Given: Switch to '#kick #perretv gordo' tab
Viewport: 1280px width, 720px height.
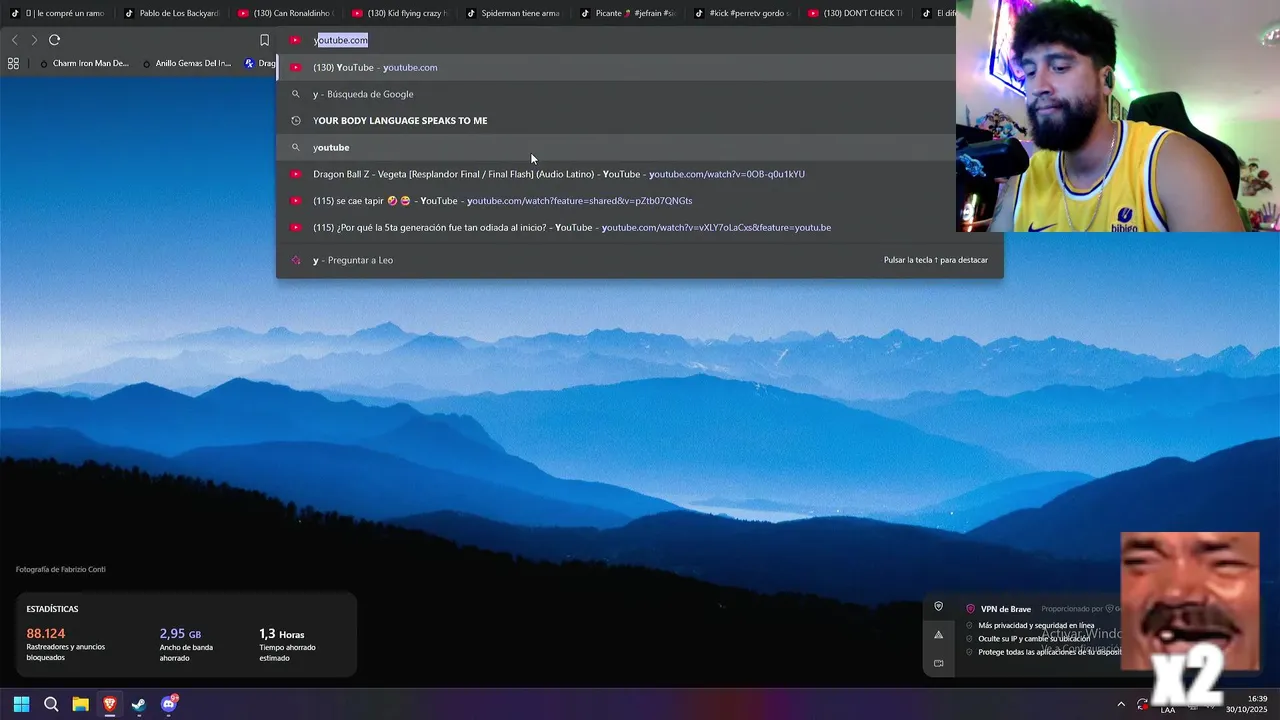Looking at the screenshot, I should coord(741,13).
